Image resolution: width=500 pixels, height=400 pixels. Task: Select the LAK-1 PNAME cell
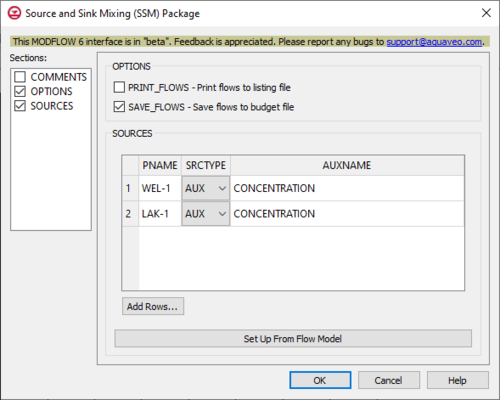point(160,214)
